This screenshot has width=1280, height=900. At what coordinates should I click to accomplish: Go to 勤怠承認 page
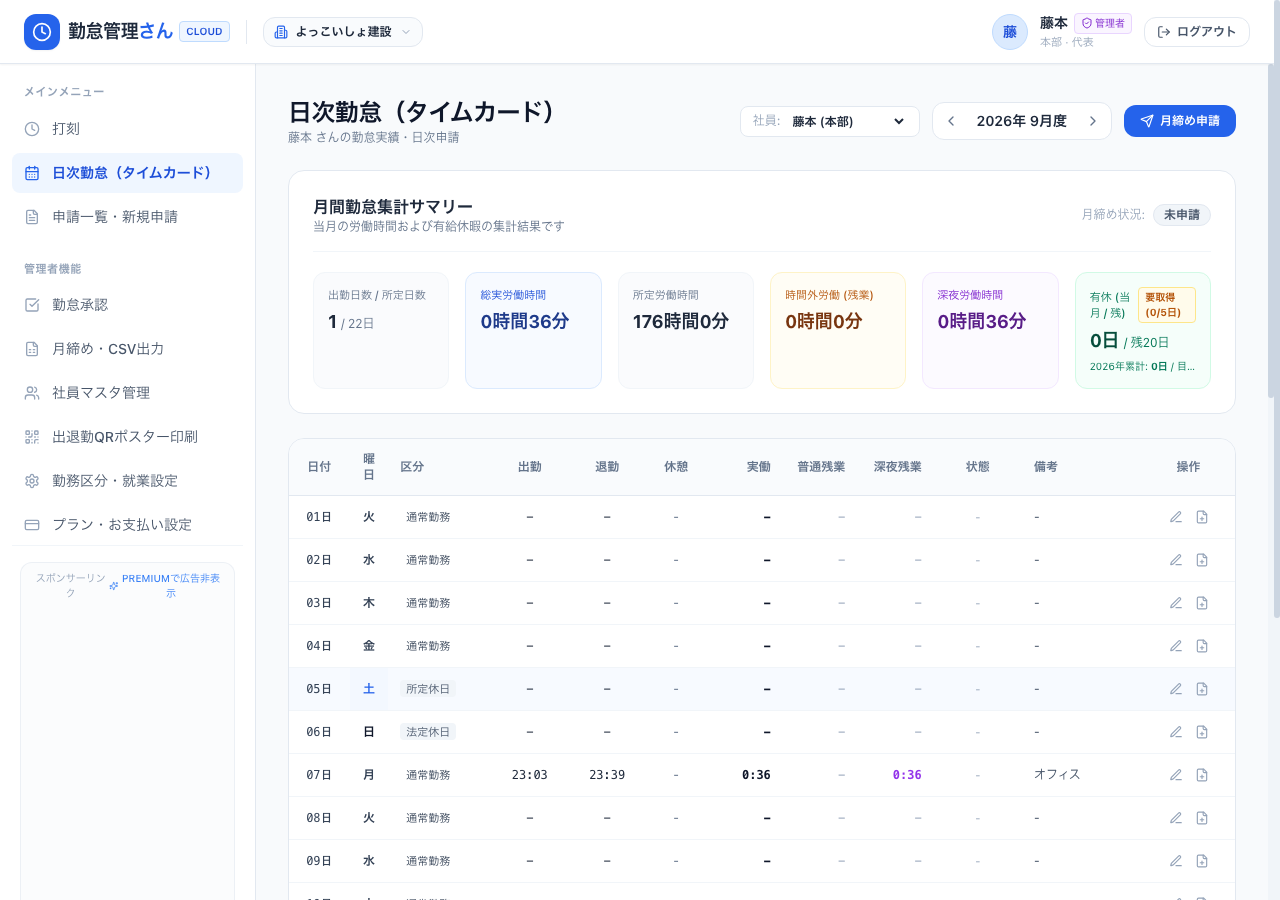point(127,305)
